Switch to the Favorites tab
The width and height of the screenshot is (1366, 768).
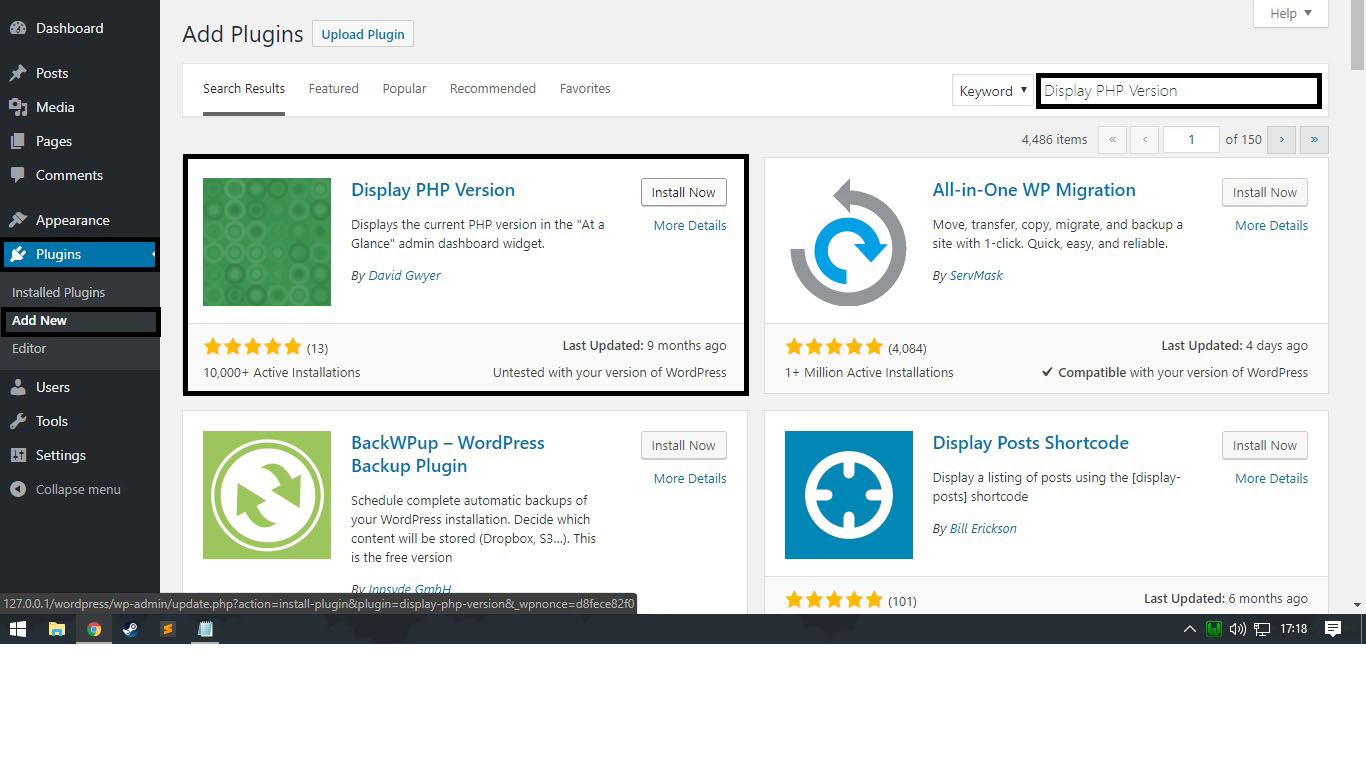pyautogui.click(x=585, y=89)
